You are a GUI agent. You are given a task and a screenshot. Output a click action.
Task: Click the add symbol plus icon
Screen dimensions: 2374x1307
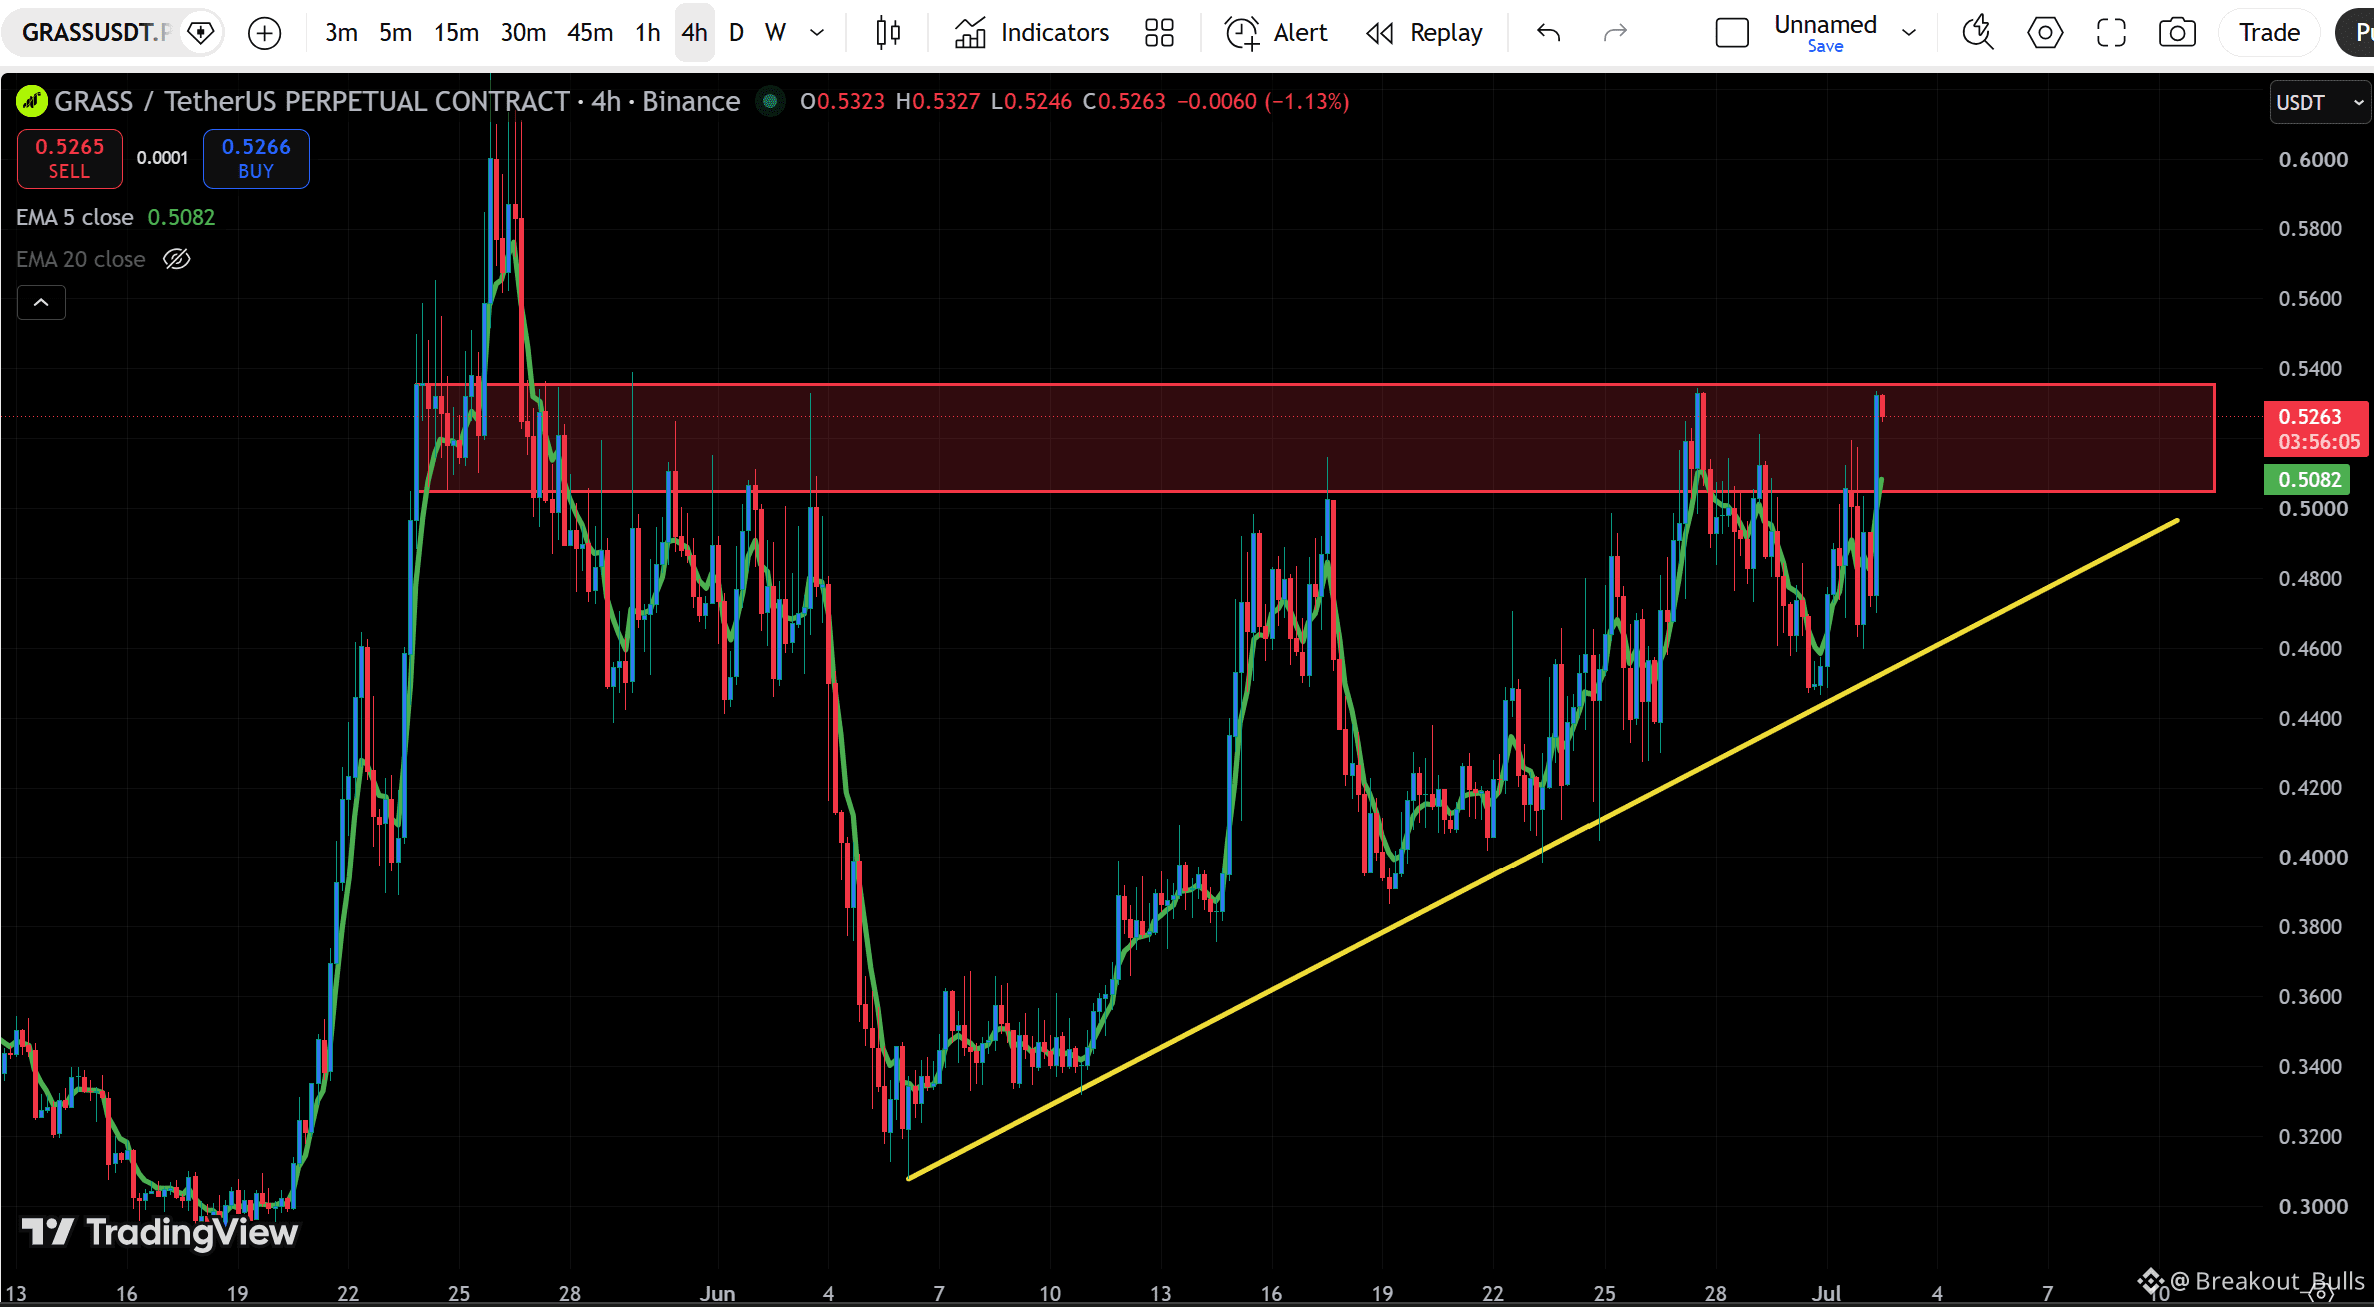[264, 33]
